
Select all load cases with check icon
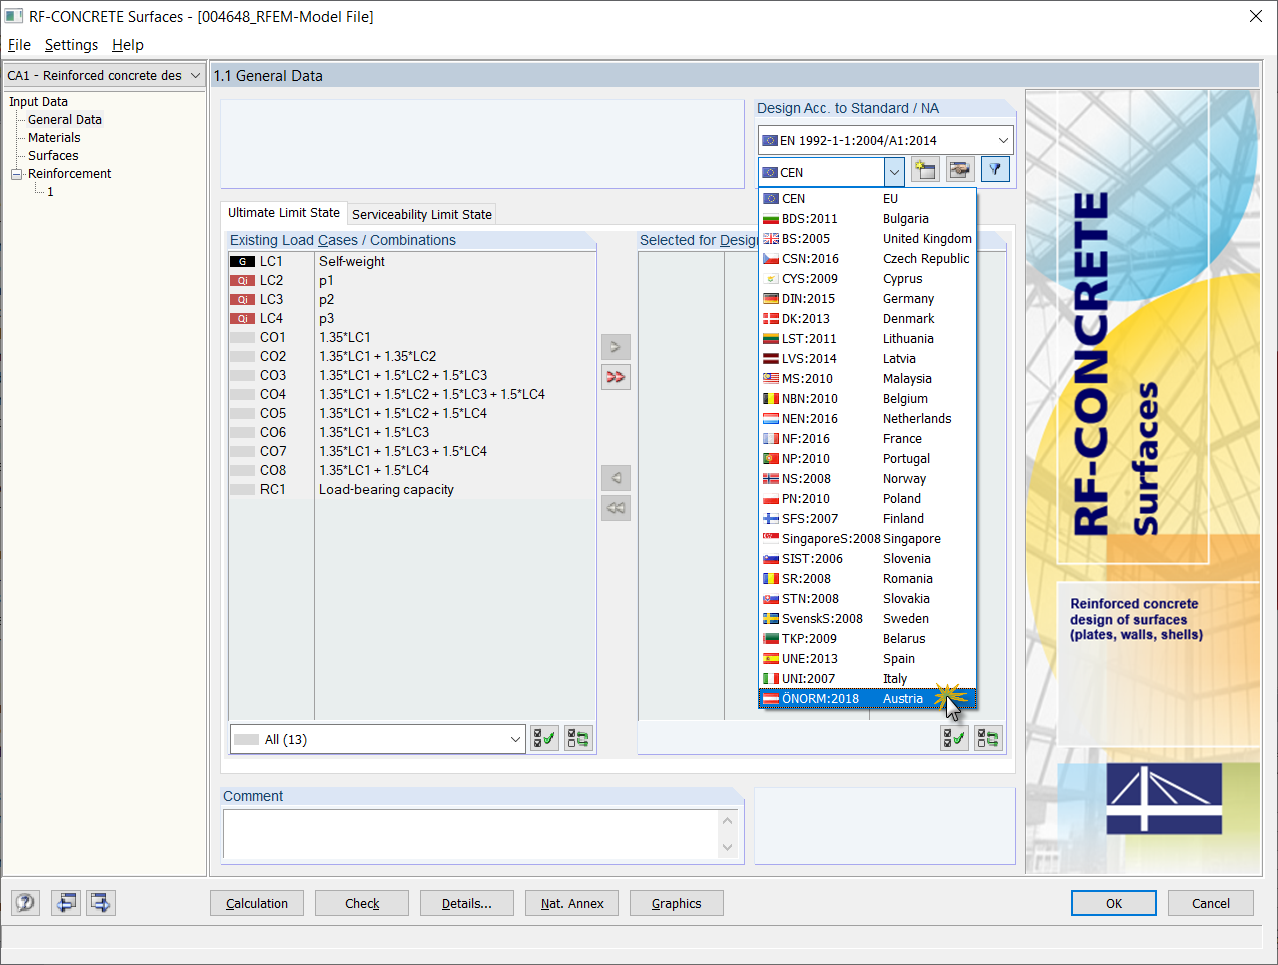[x=543, y=738]
